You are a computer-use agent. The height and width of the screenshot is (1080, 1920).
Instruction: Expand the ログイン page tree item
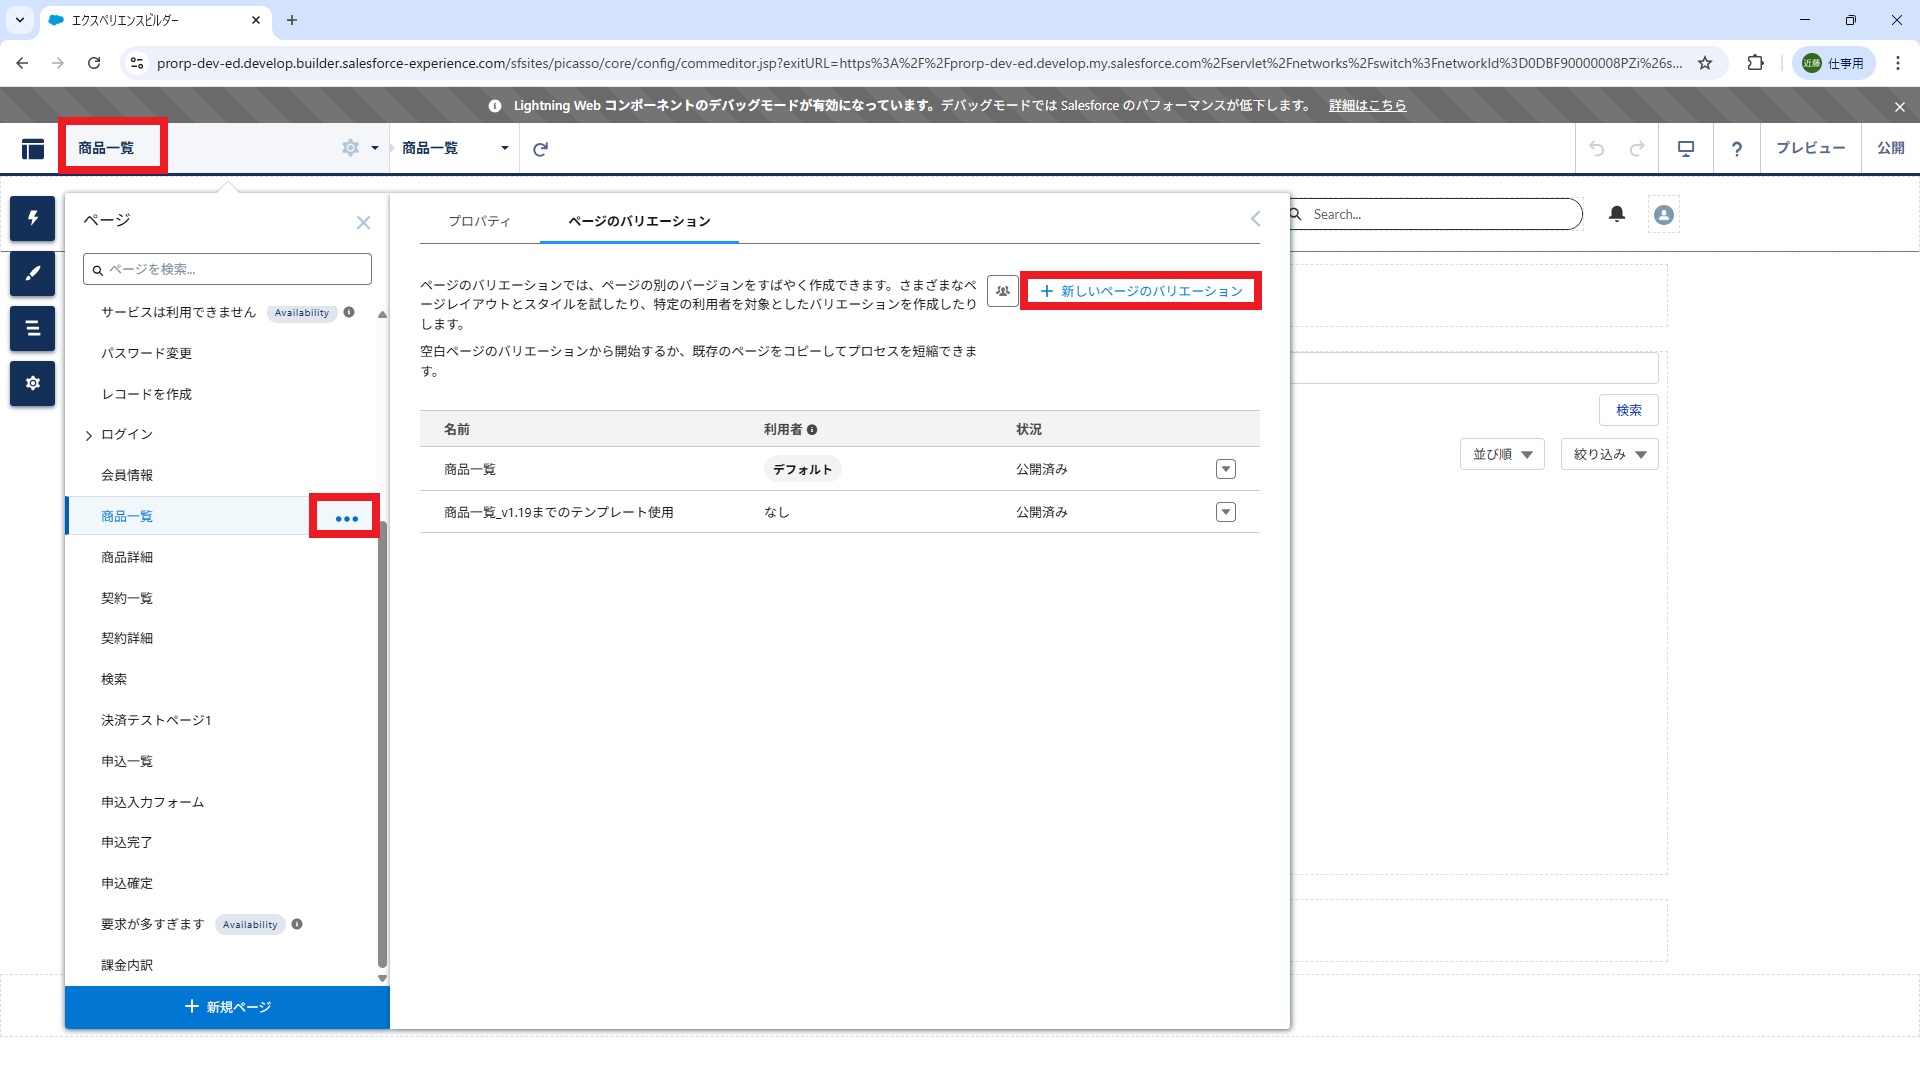pyautogui.click(x=89, y=435)
